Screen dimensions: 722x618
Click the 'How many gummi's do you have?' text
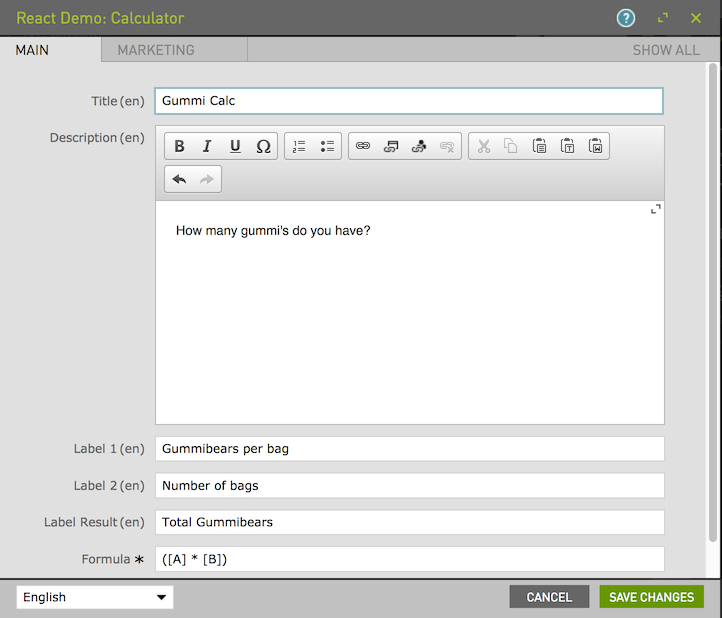coord(273,230)
